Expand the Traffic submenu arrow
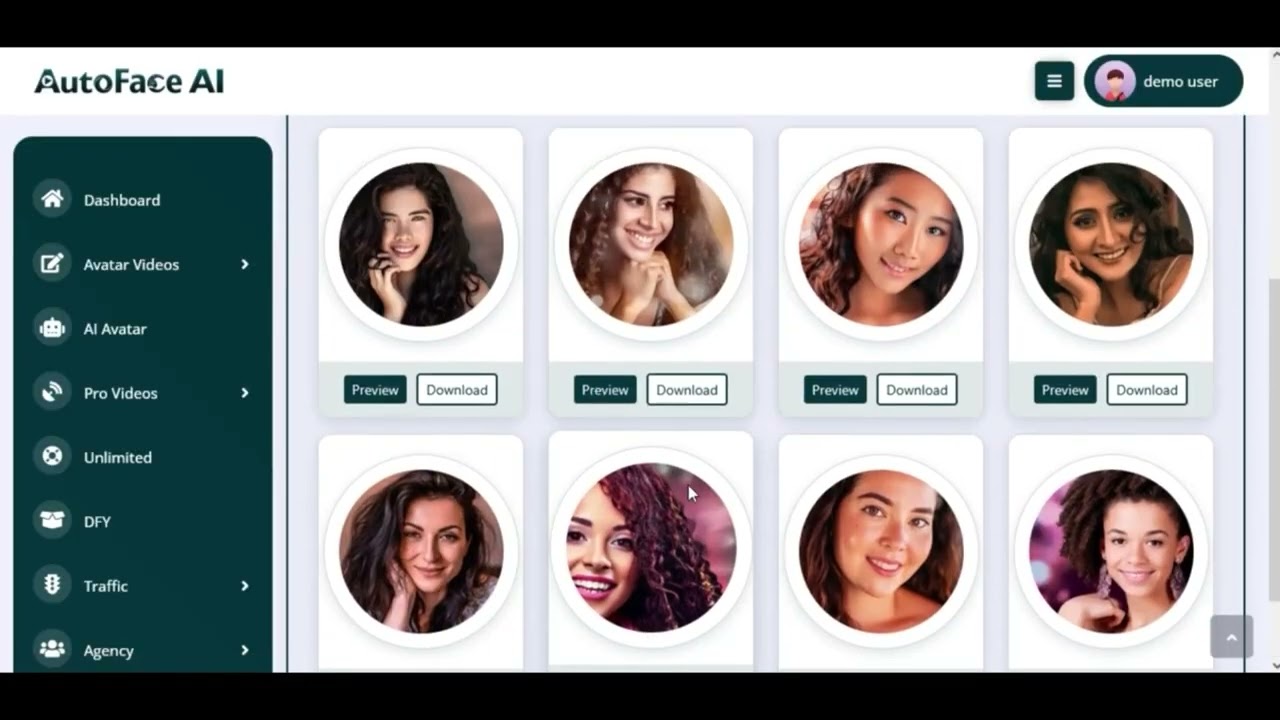The width and height of the screenshot is (1280, 720). coord(244,586)
